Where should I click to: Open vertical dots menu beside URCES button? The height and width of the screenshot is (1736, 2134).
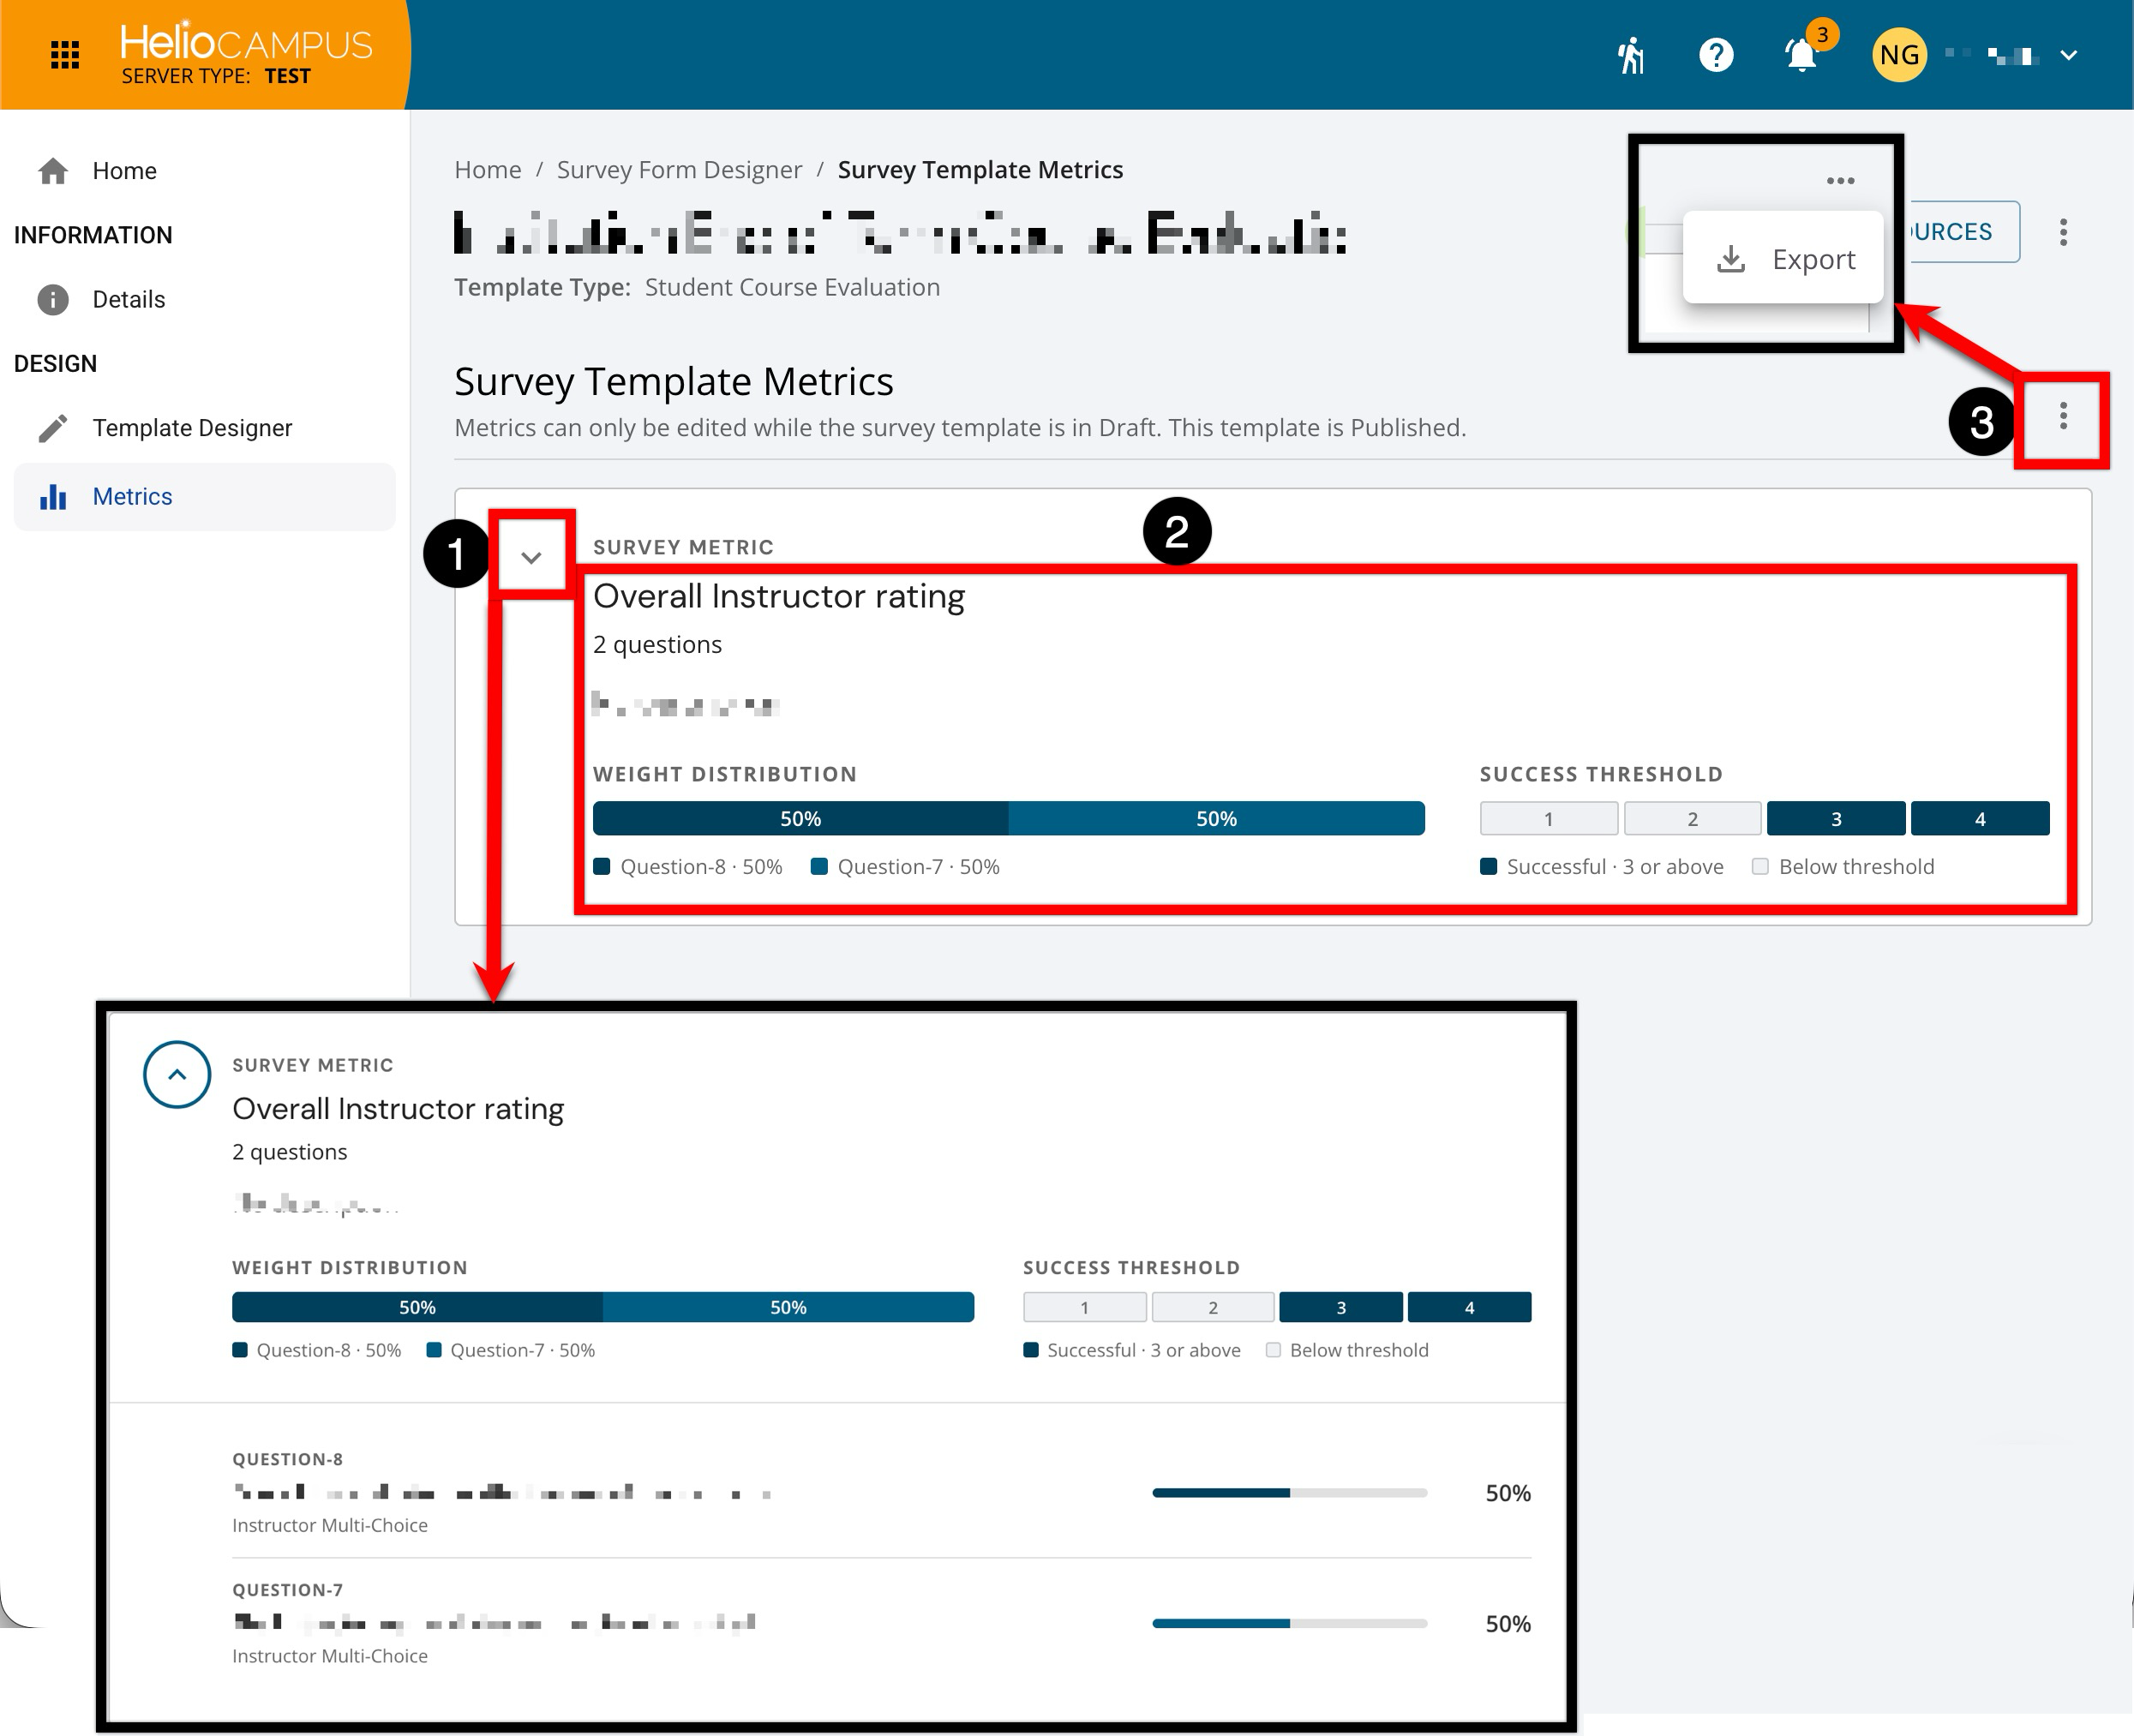click(x=2063, y=232)
